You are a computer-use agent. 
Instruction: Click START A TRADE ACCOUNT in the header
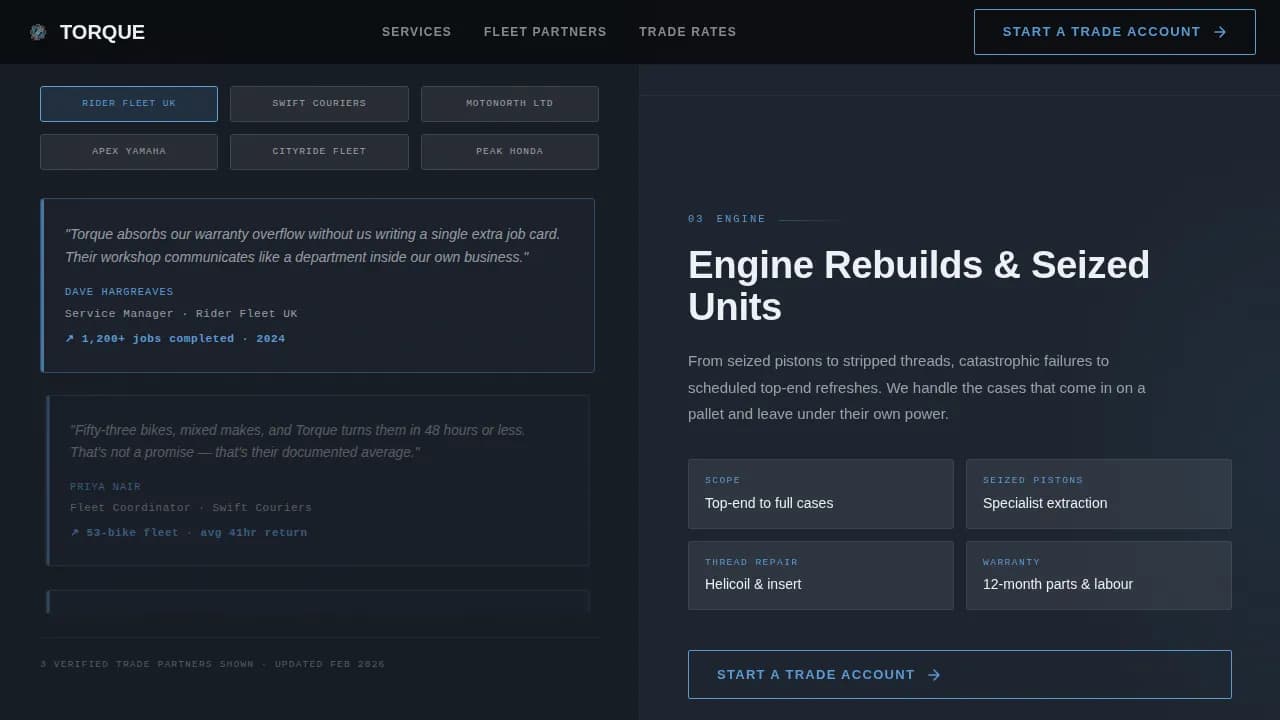(x=1114, y=31)
